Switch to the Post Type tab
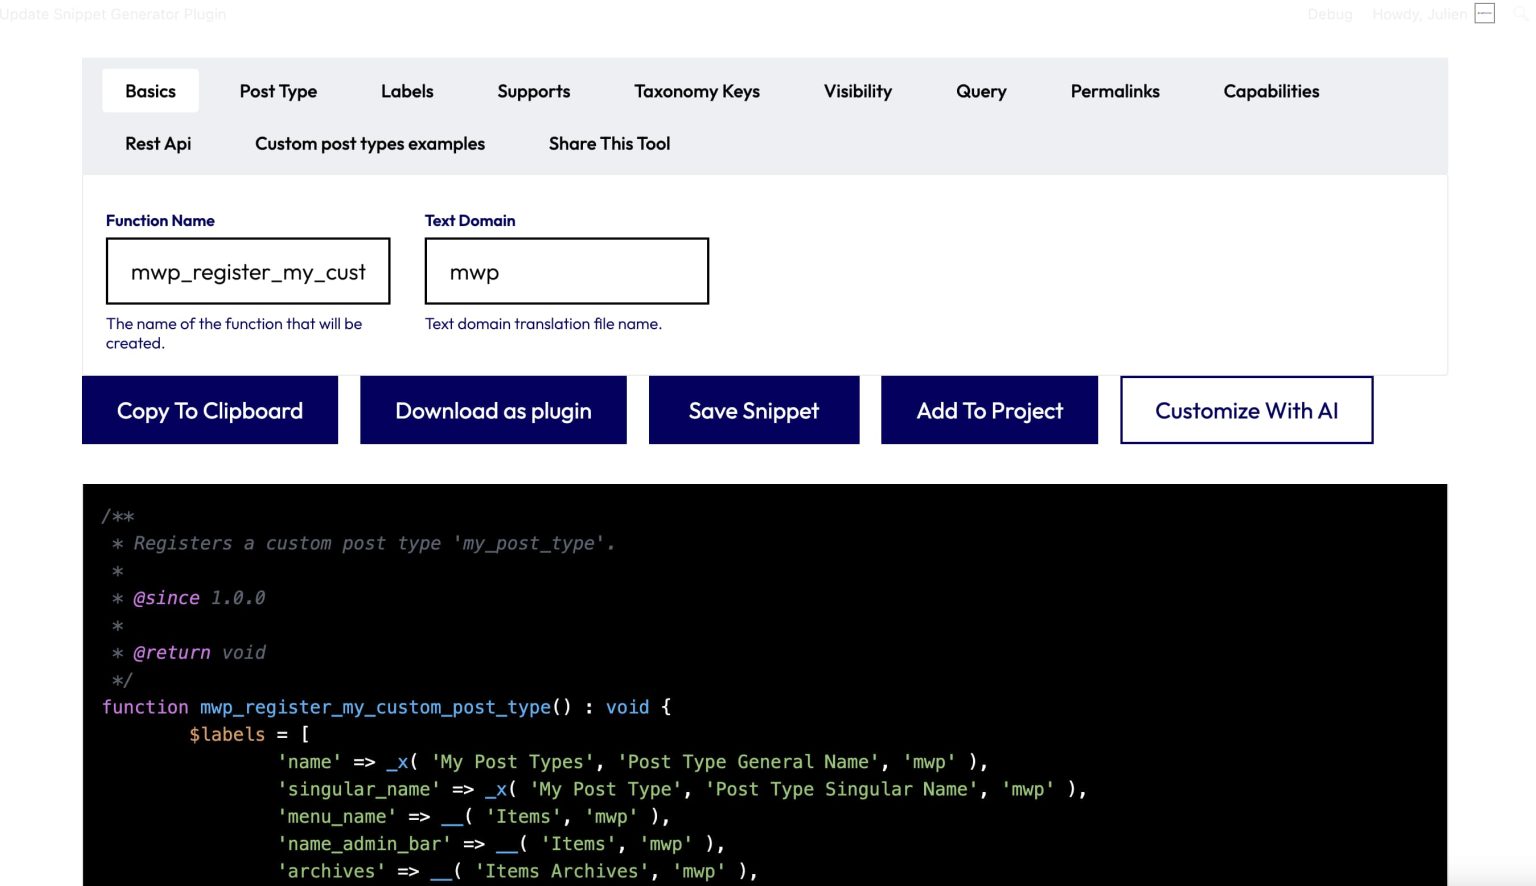The width and height of the screenshot is (1536, 886). coord(278,91)
